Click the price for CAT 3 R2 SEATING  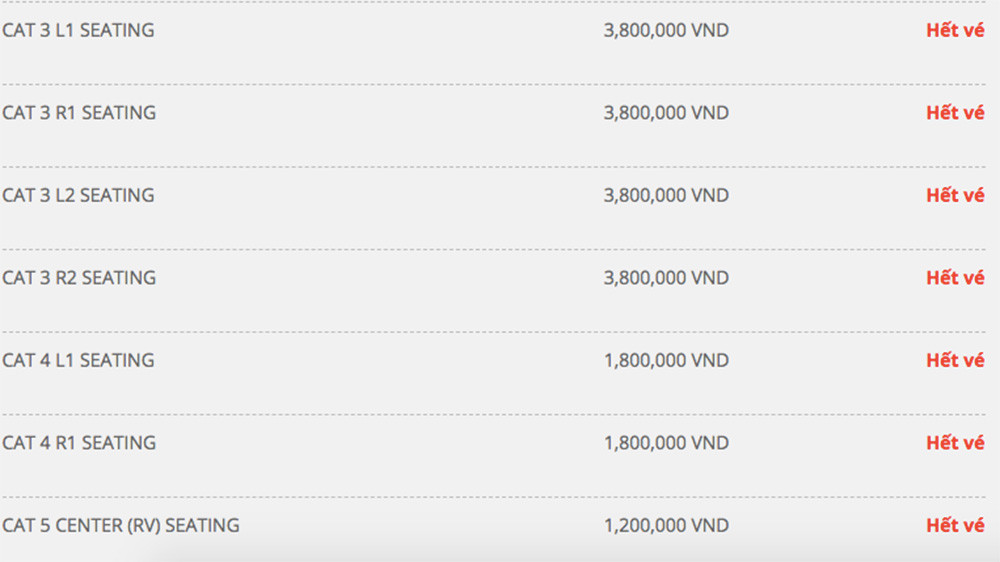click(666, 278)
